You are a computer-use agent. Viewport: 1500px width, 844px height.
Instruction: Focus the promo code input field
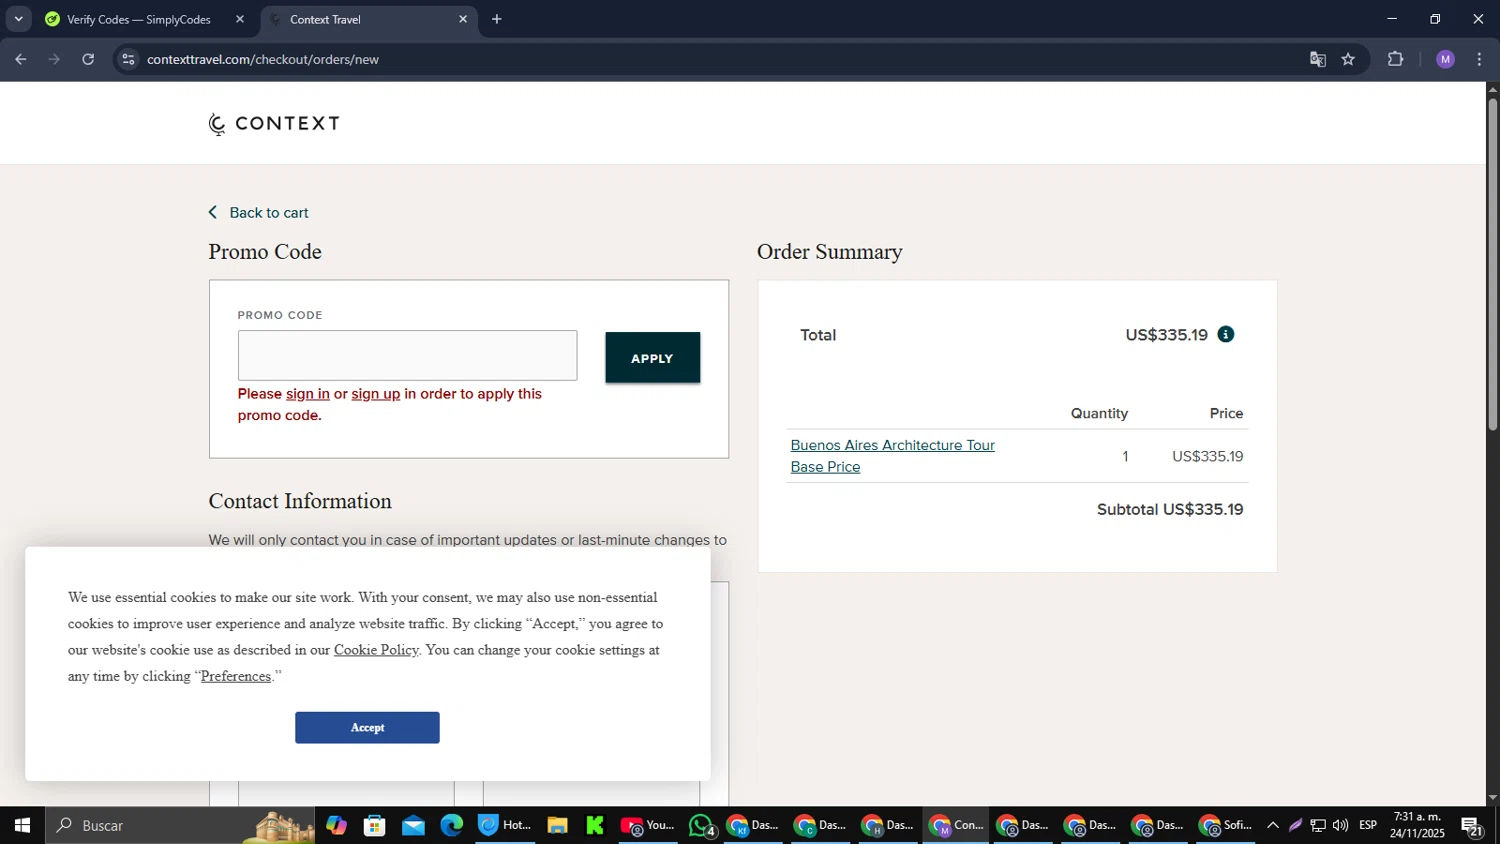pyautogui.click(x=407, y=355)
